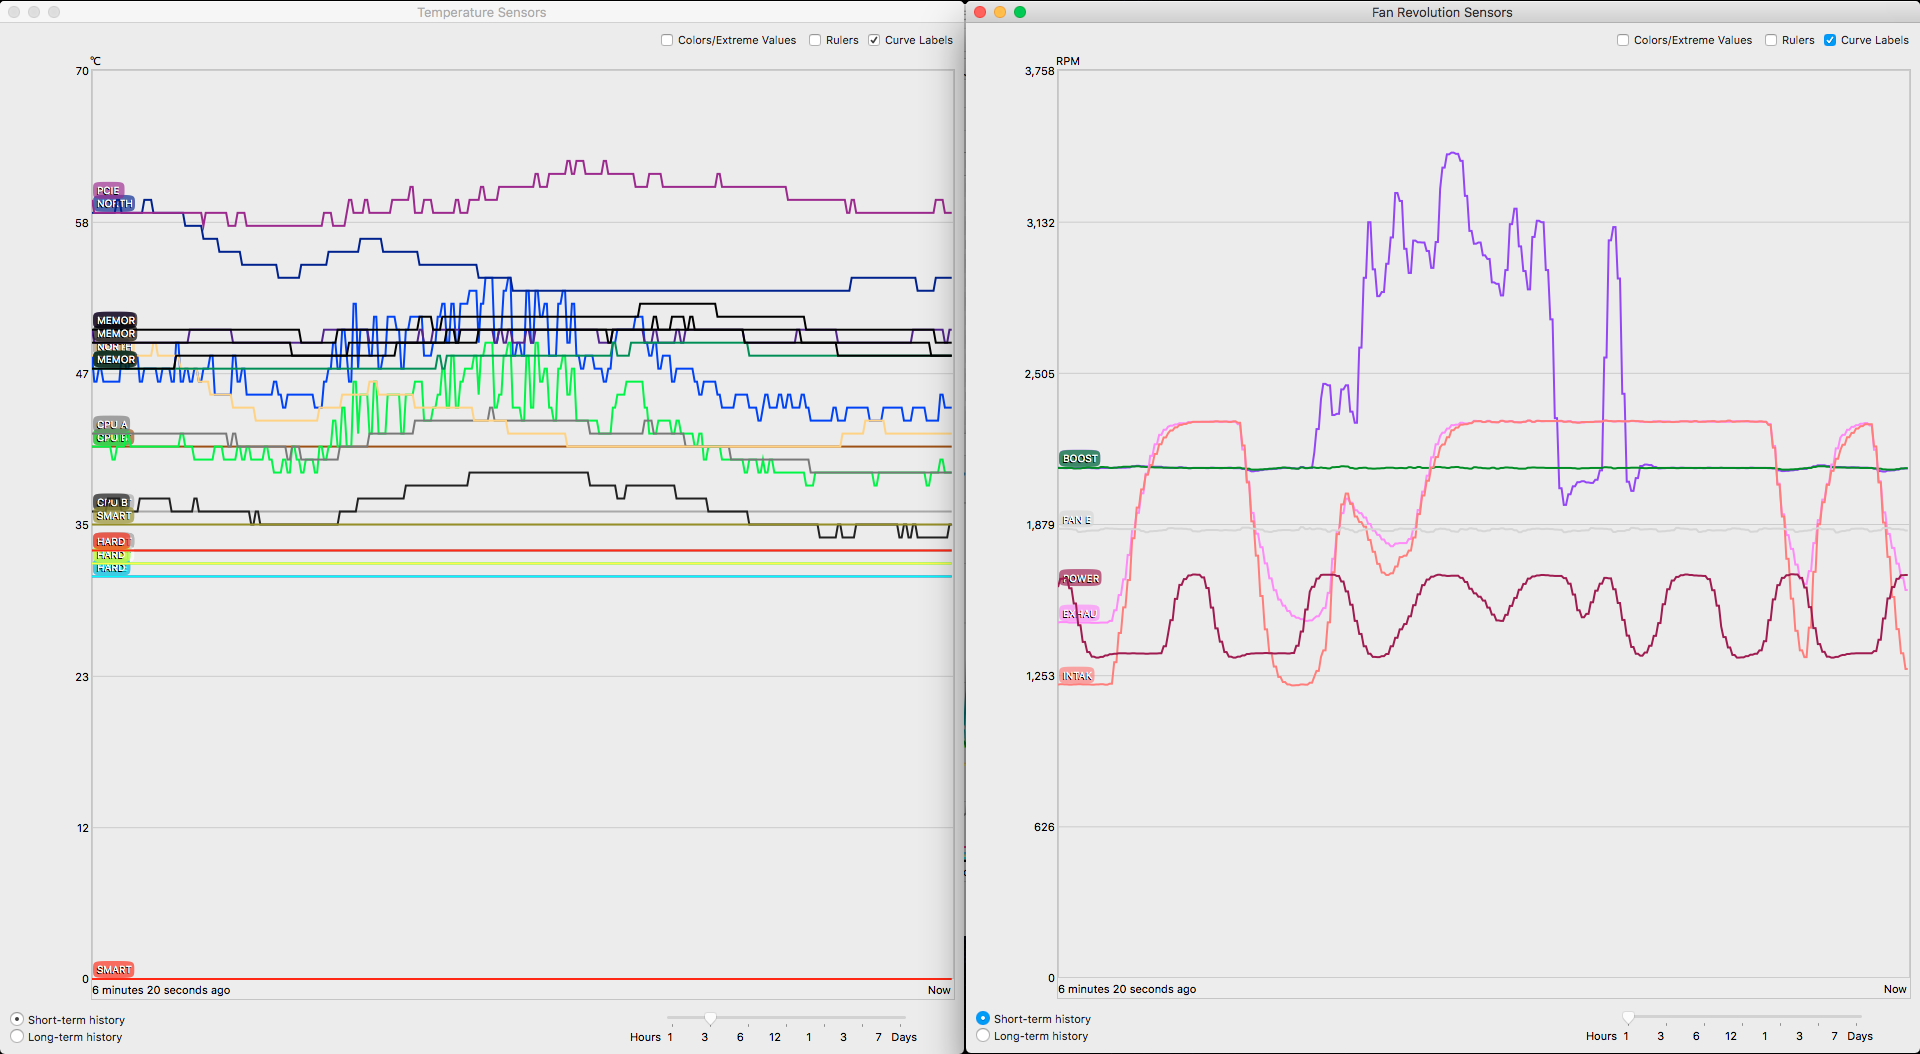Turn off Curve Labels in Temperature Sensors window
Viewport: 1920px width, 1054px height.
pos(874,40)
